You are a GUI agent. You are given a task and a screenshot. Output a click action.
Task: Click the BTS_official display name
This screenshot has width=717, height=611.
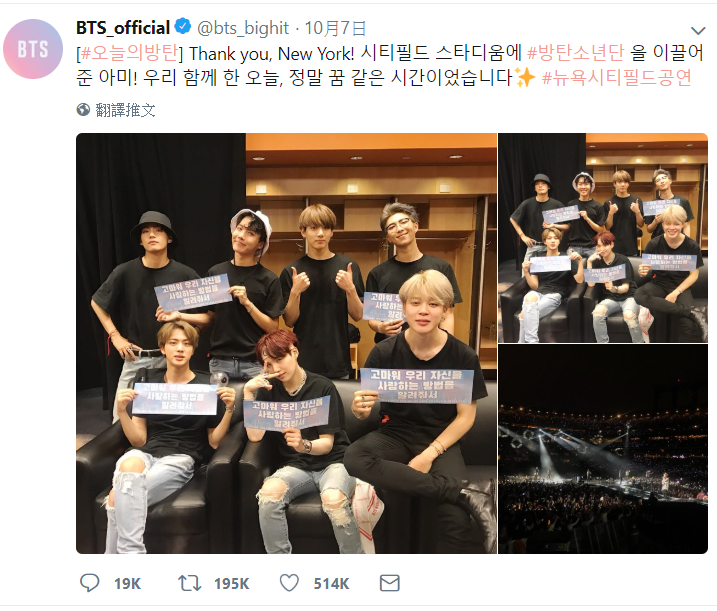[123, 28]
